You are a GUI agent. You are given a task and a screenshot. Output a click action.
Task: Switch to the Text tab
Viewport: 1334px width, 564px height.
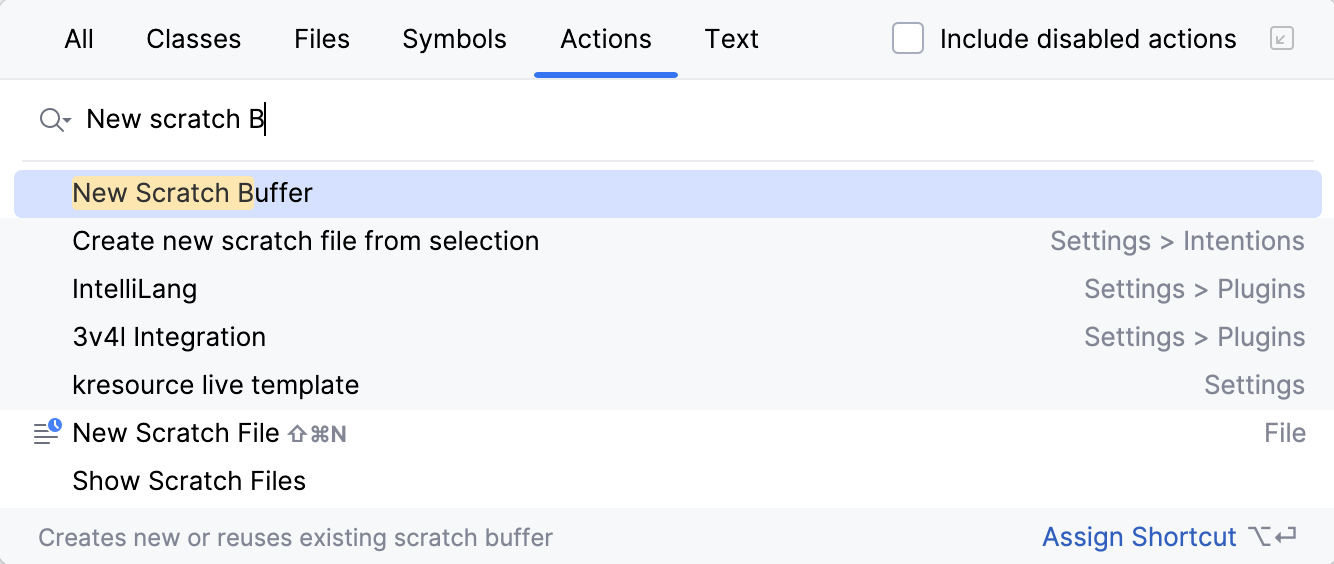(x=731, y=39)
